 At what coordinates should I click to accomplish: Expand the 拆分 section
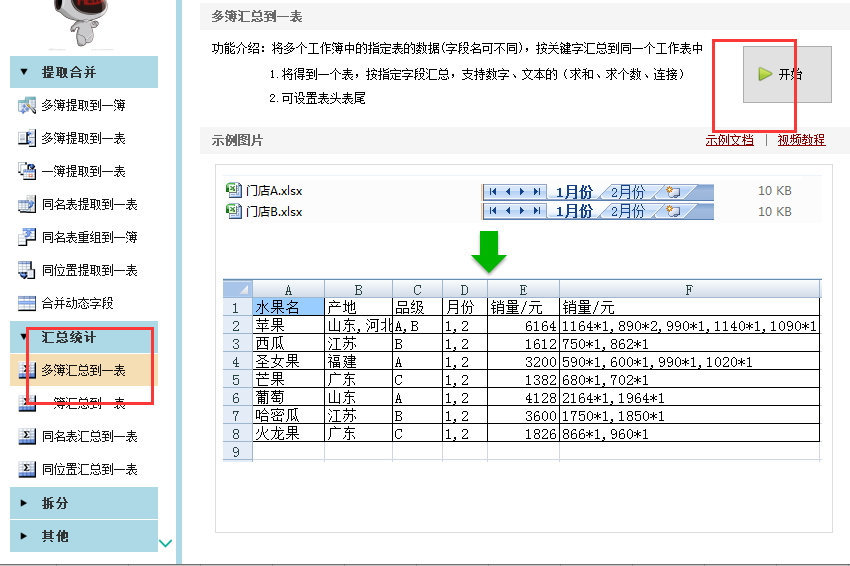(x=24, y=503)
